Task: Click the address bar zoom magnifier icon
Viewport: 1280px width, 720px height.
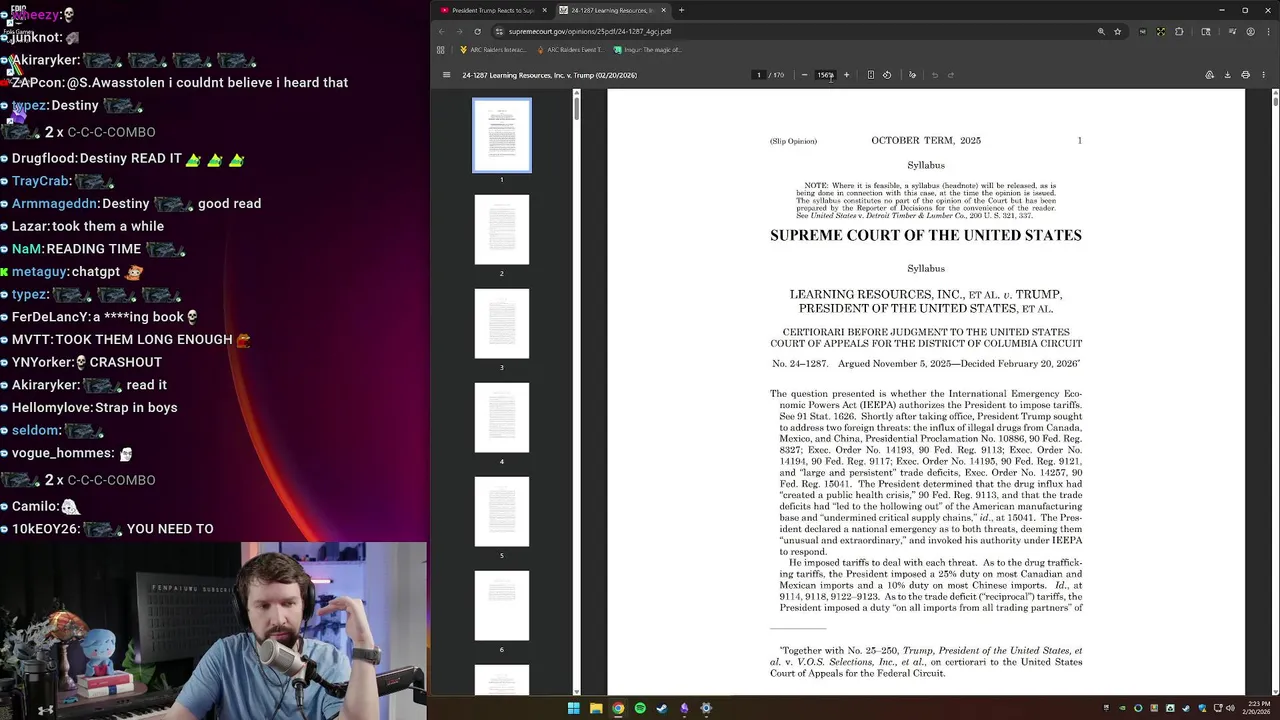Action: pyautogui.click(x=1101, y=31)
